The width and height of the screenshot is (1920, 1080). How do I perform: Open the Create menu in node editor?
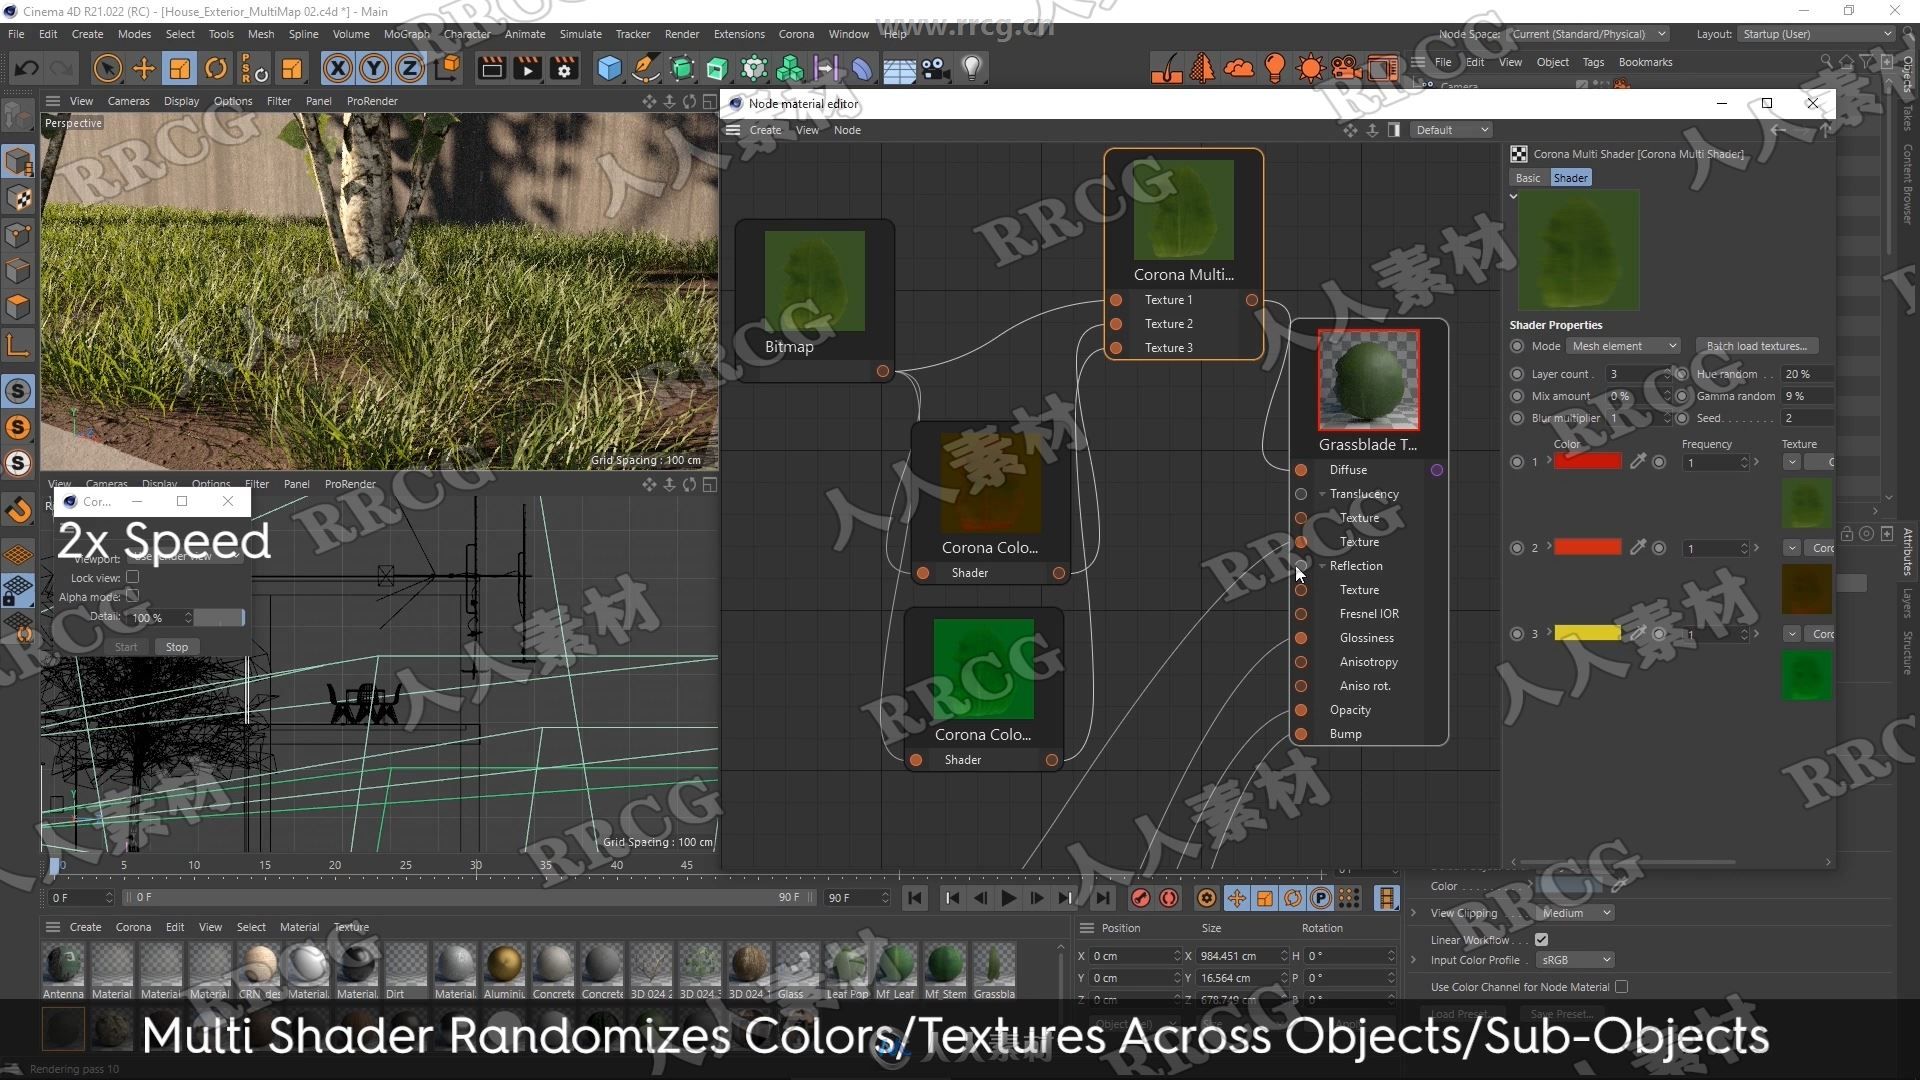coord(765,130)
